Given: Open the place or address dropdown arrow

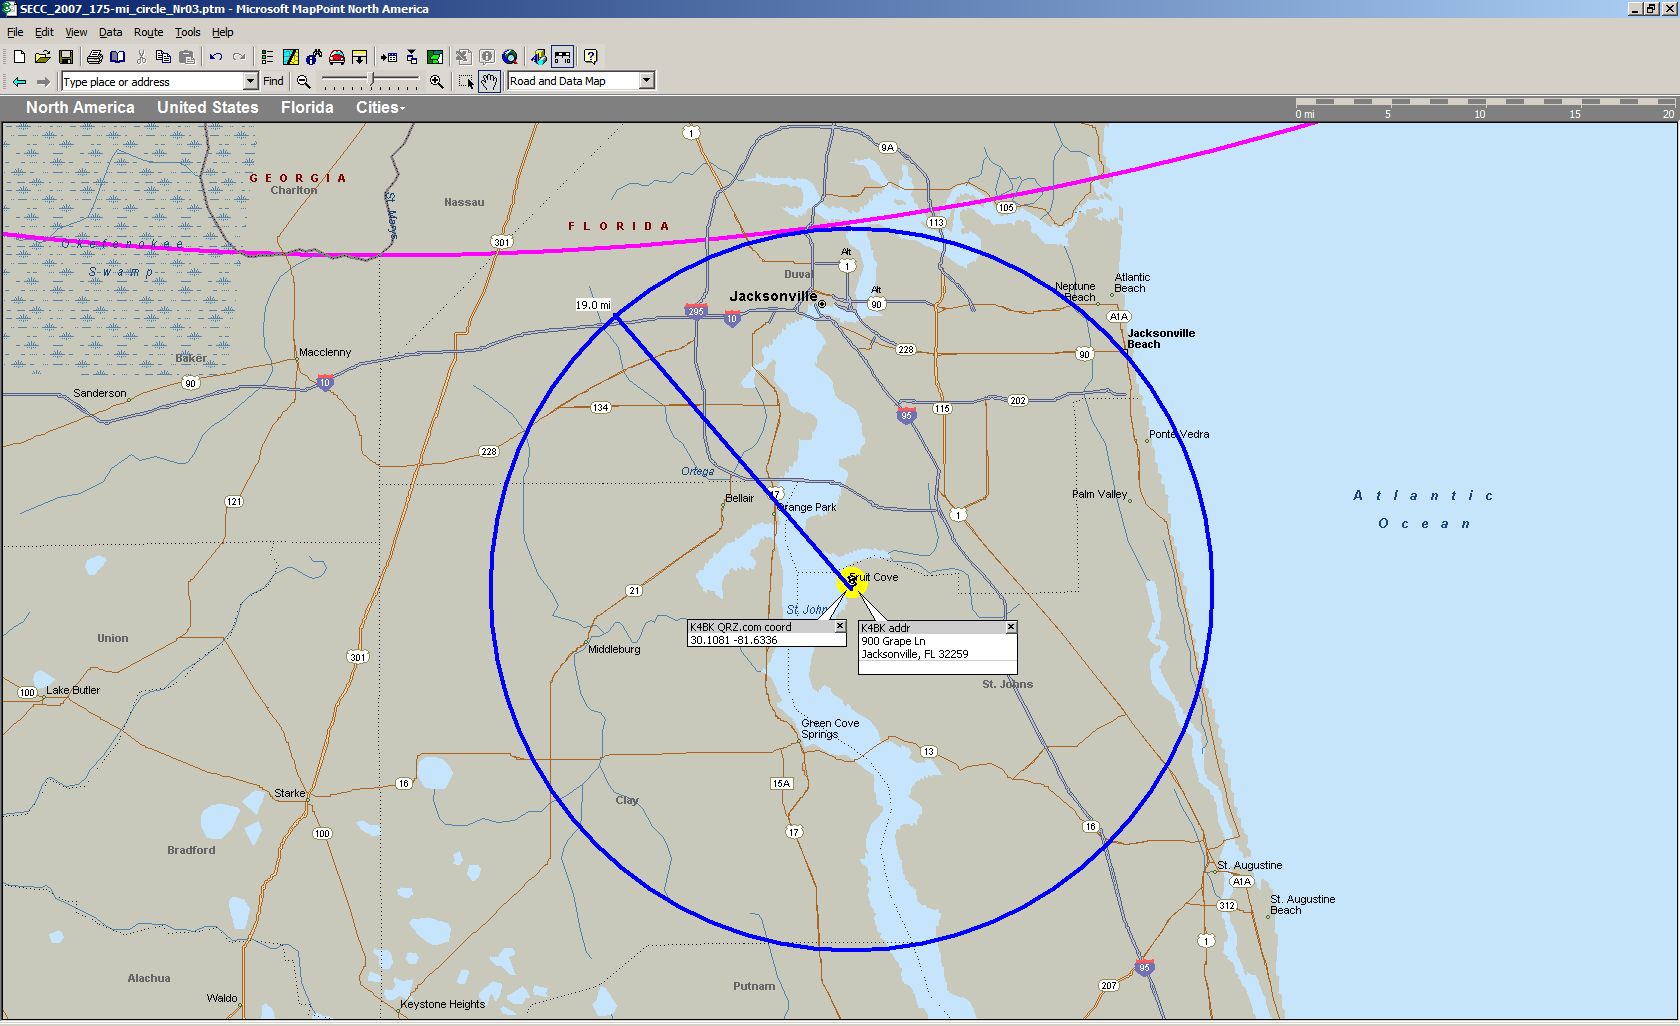Looking at the screenshot, I should point(251,82).
